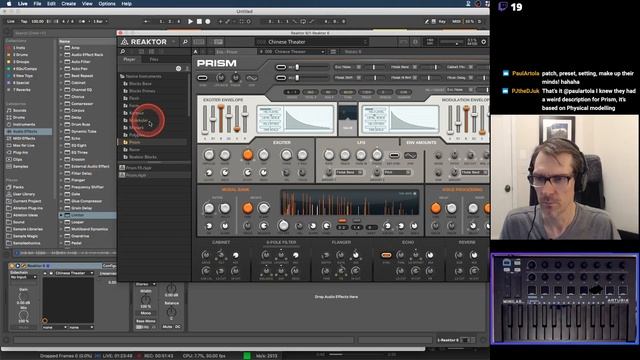Open the Chinese Theater preset dropdown in Live device
Viewport: 640px width, 360px height.
[x=74, y=273]
